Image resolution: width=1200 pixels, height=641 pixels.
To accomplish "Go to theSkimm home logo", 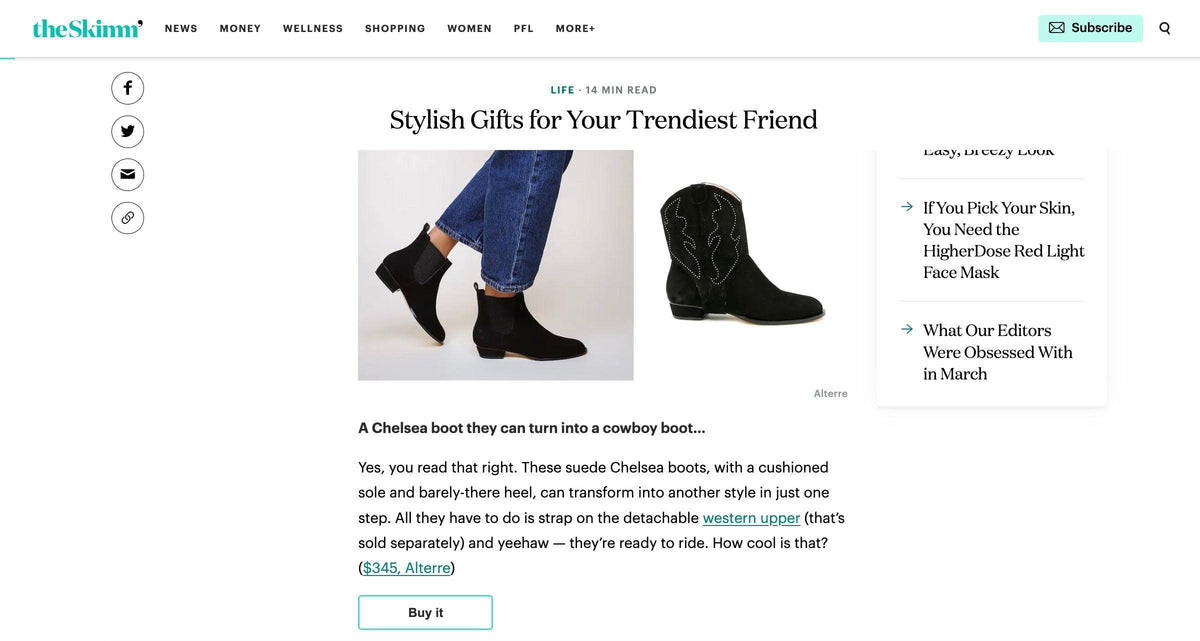I will tap(87, 28).
